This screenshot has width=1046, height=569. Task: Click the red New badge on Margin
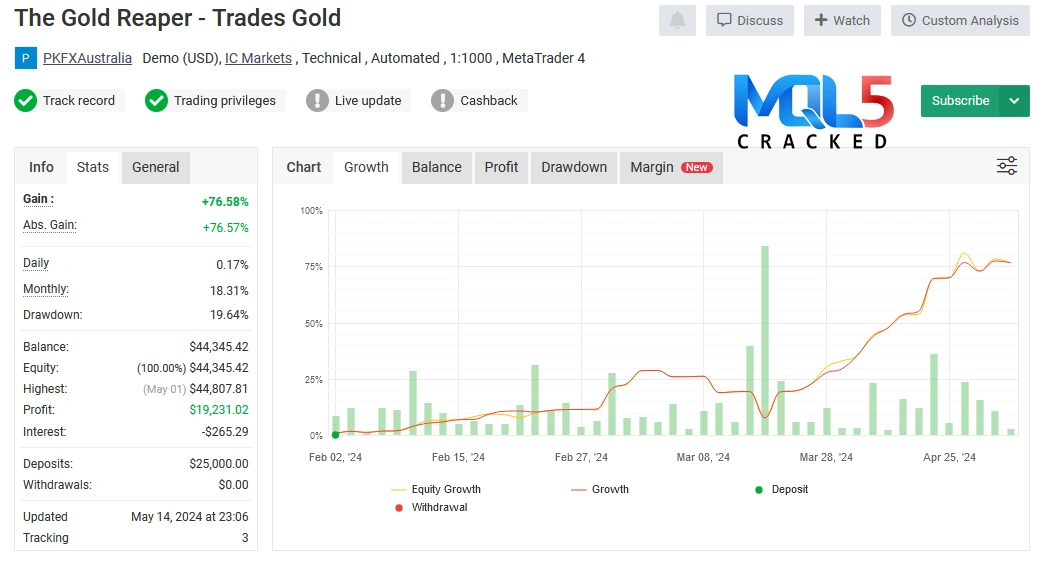696,167
